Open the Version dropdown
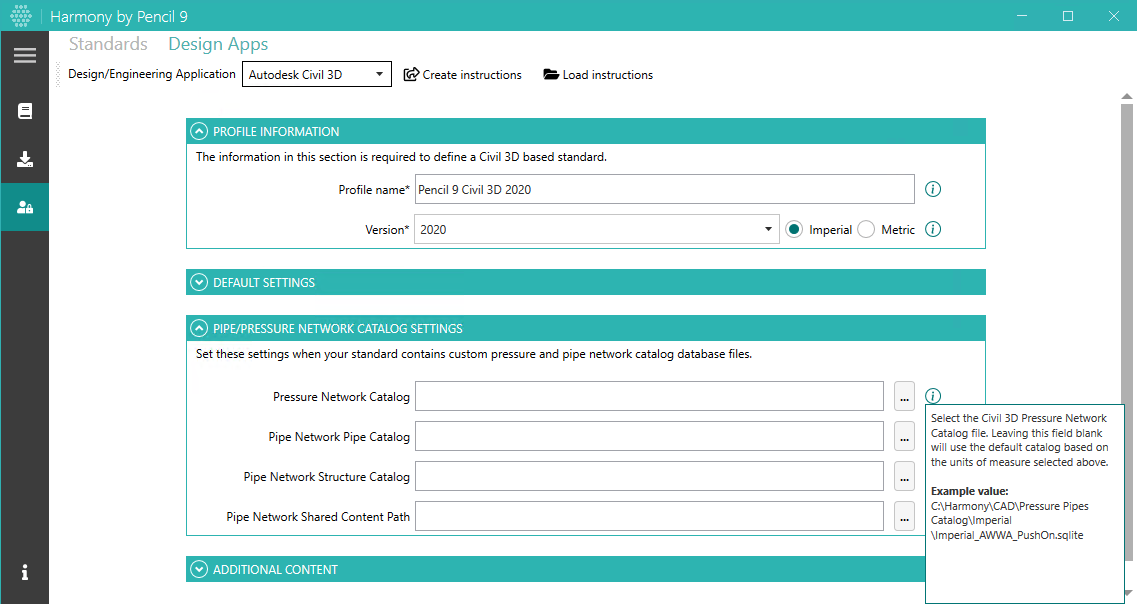 click(597, 229)
